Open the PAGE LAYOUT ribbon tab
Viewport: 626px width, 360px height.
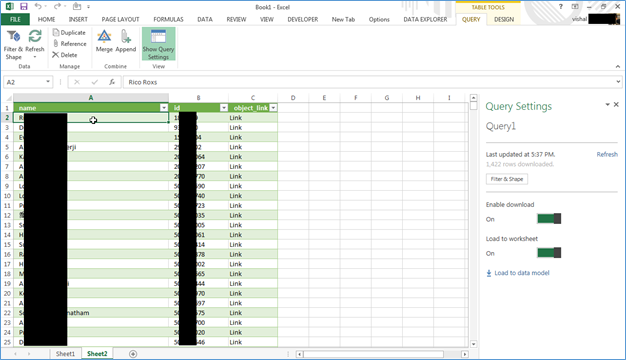120,19
